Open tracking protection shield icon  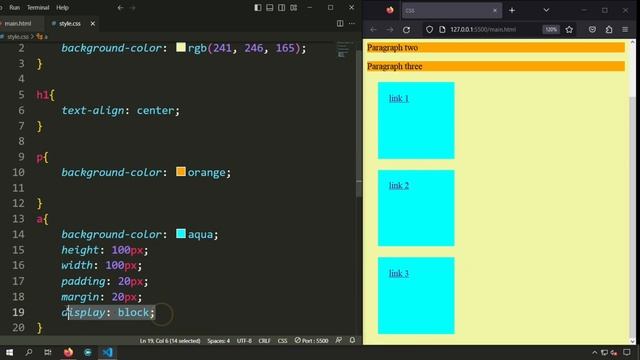429,29
